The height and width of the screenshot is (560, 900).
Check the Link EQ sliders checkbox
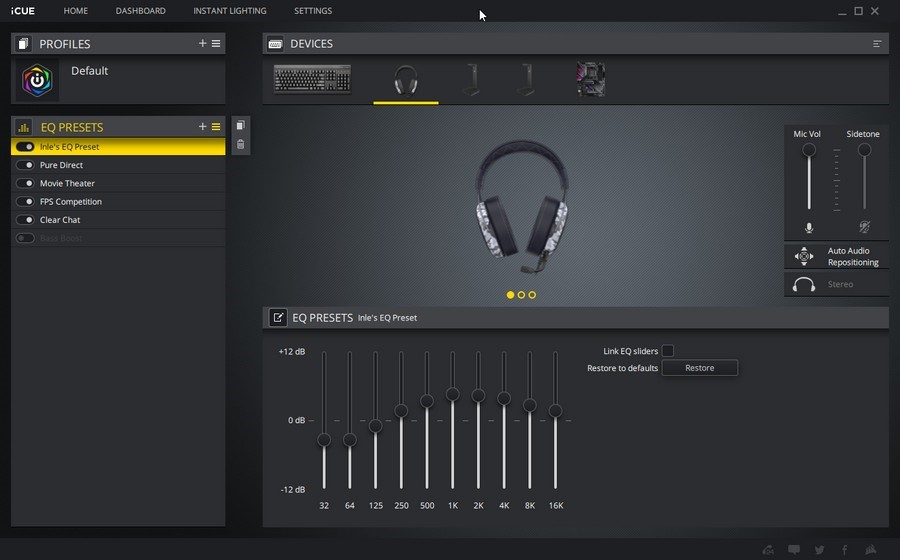click(668, 351)
